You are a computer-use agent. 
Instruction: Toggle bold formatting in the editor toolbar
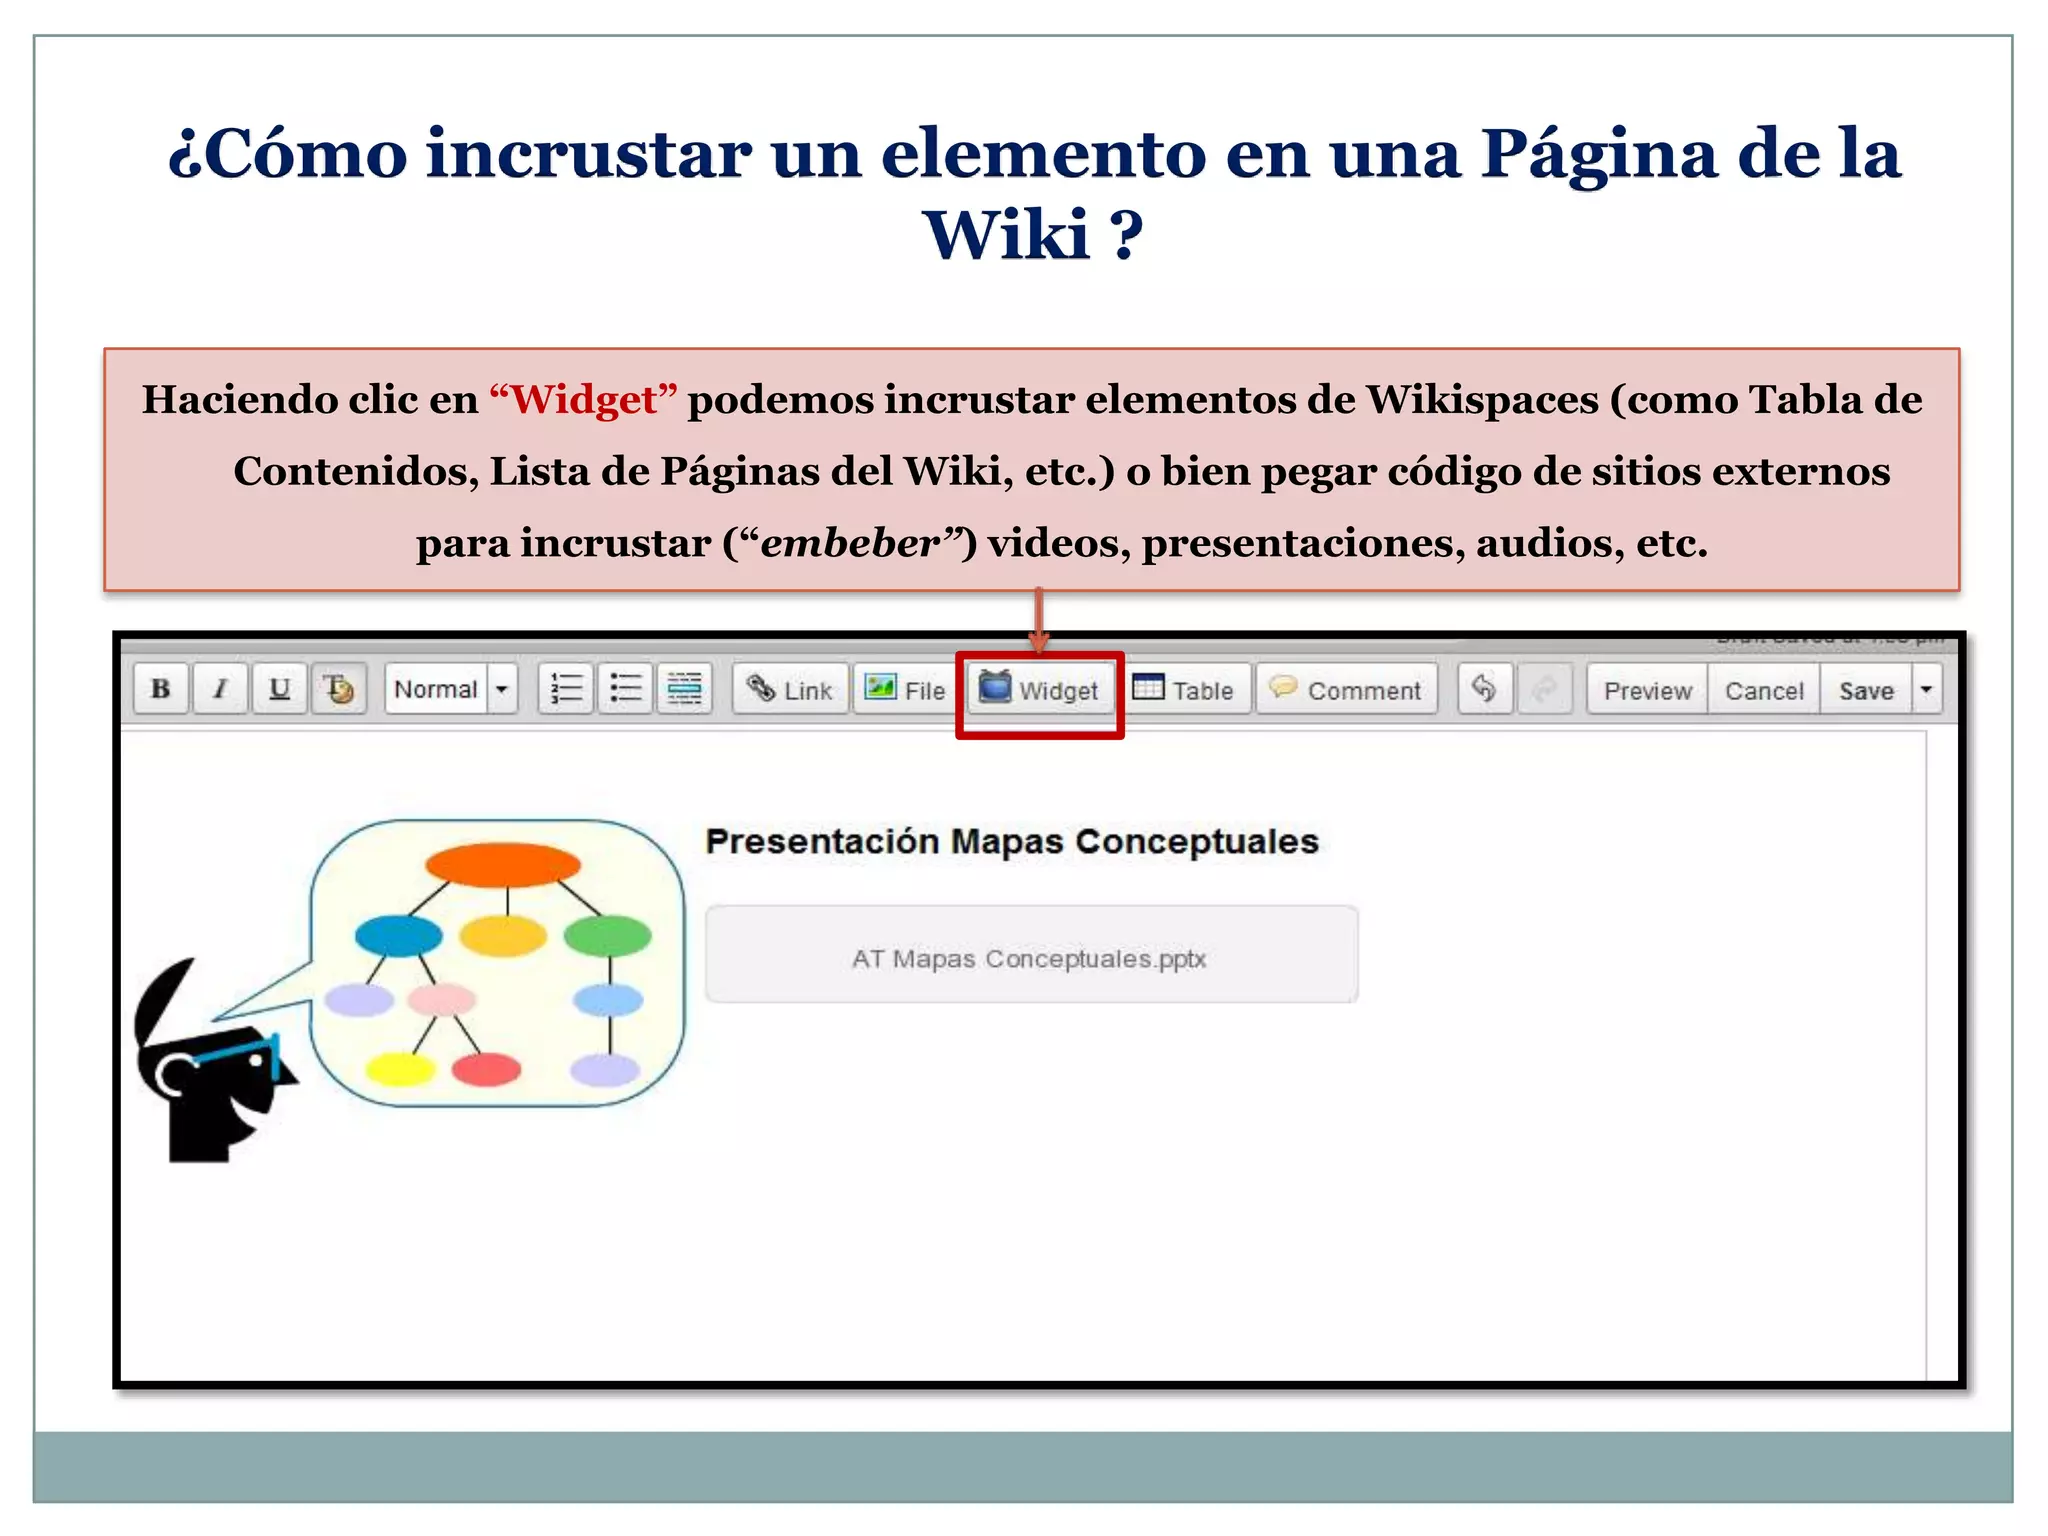(x=161, y=689)
